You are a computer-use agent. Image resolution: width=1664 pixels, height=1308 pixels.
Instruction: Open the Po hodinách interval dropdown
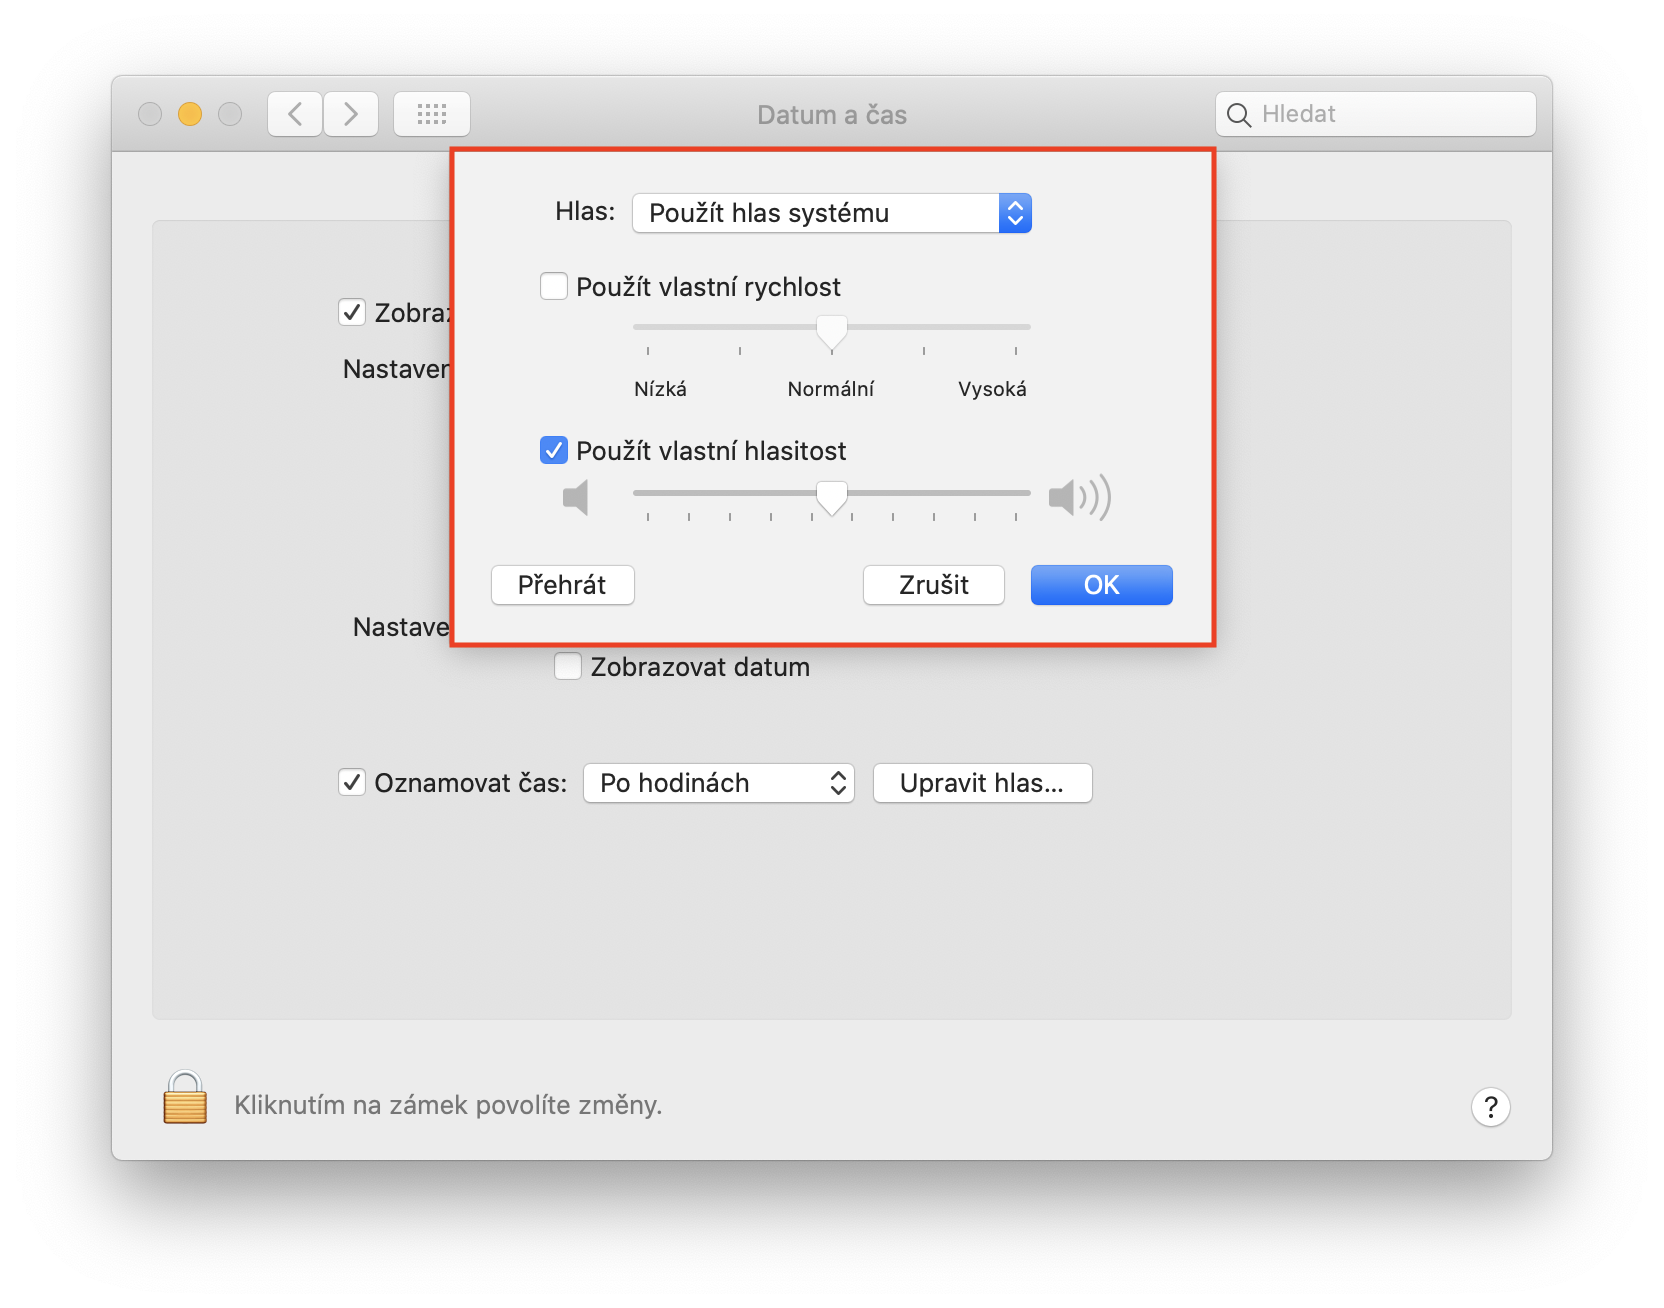click(x=718, y=783)
